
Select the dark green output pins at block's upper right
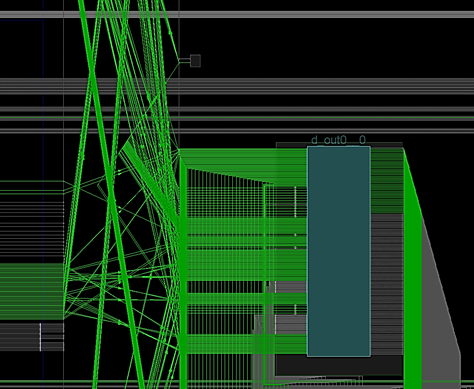(387, 181)
